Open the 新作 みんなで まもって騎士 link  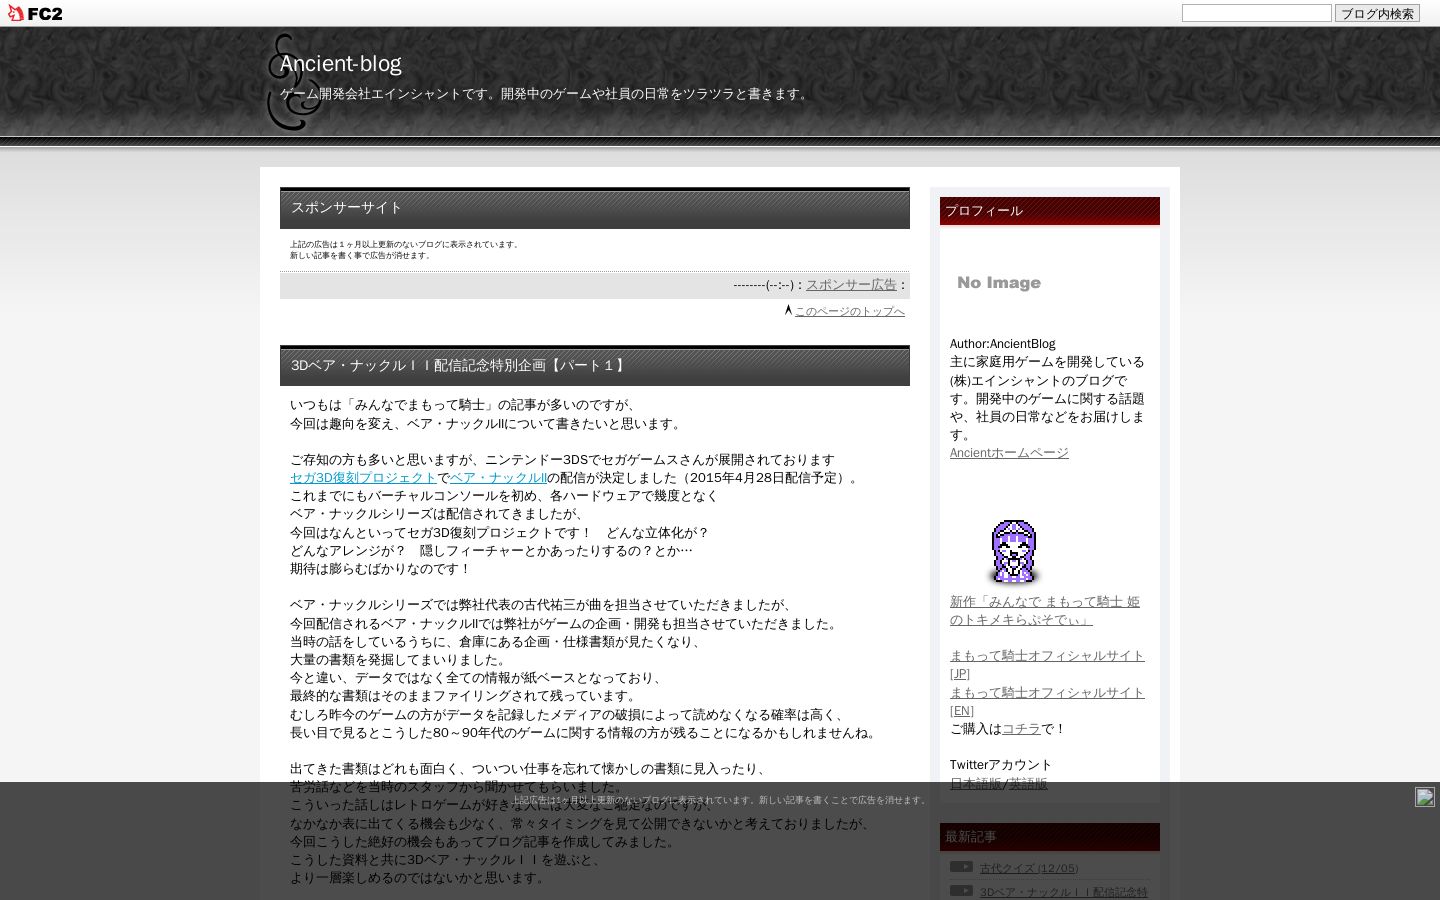coord(1045,611)
